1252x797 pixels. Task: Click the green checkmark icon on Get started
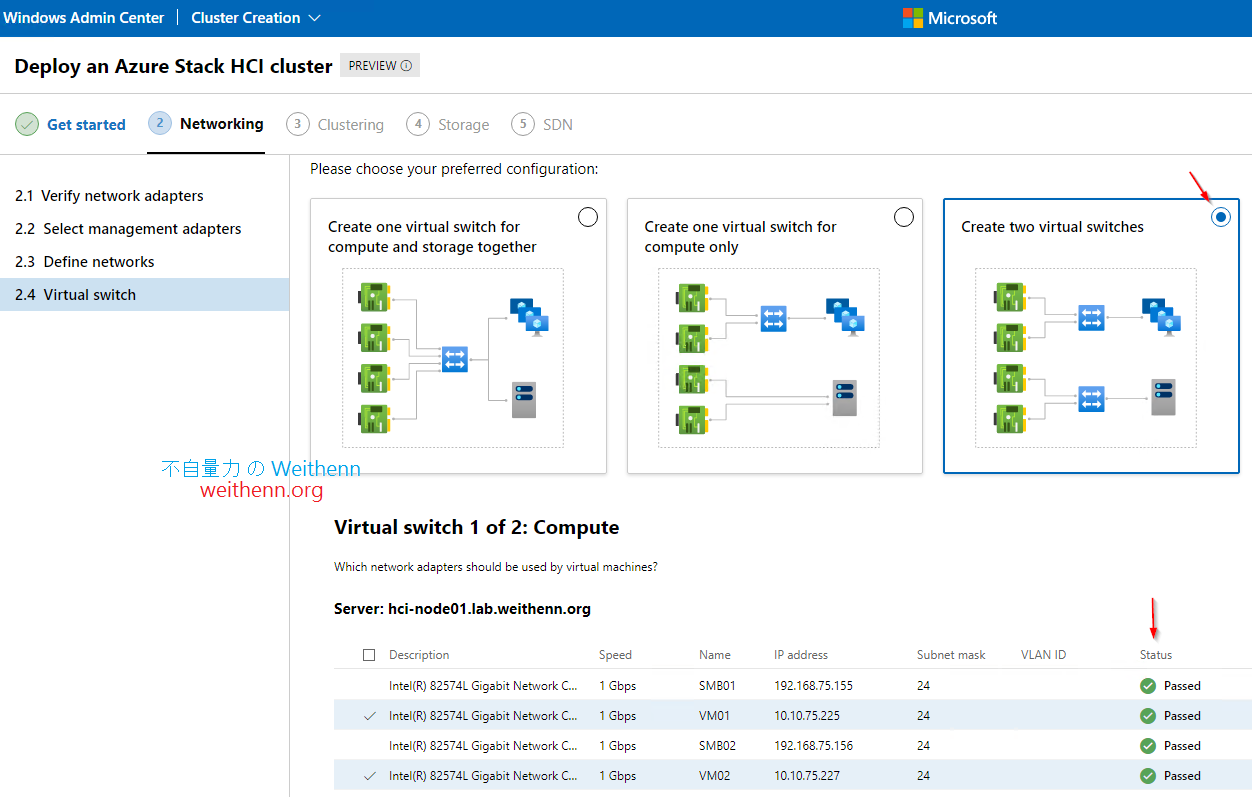pyautogui.click(x=26, y=124)
